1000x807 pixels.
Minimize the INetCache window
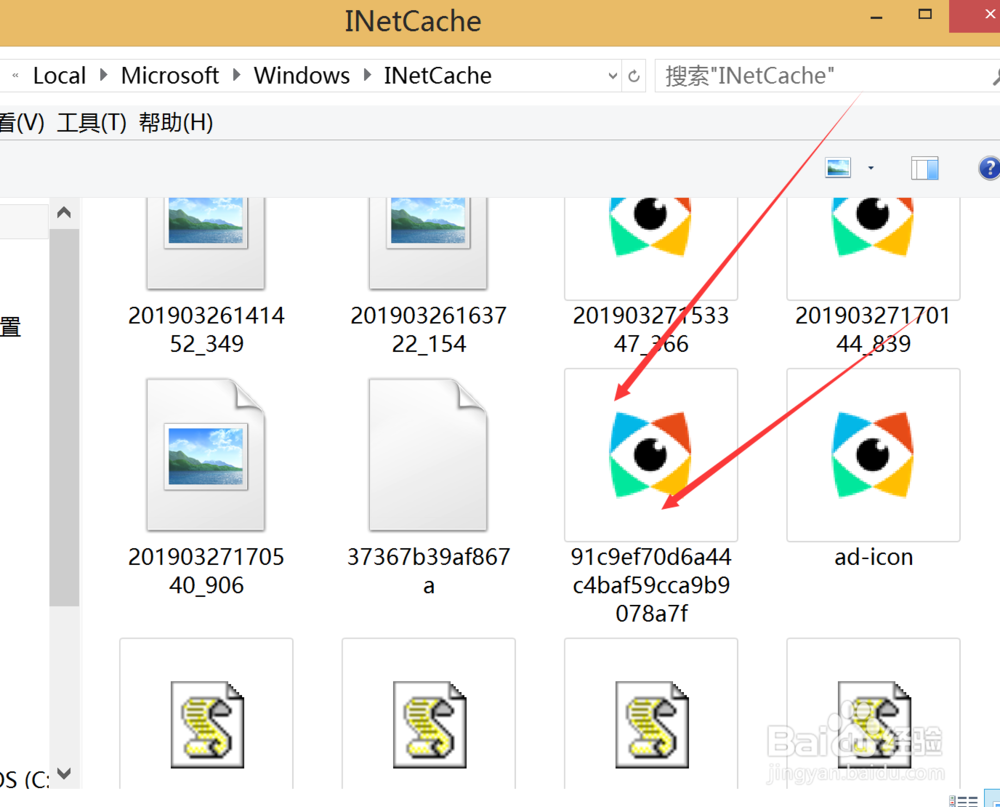pos(876,17)
